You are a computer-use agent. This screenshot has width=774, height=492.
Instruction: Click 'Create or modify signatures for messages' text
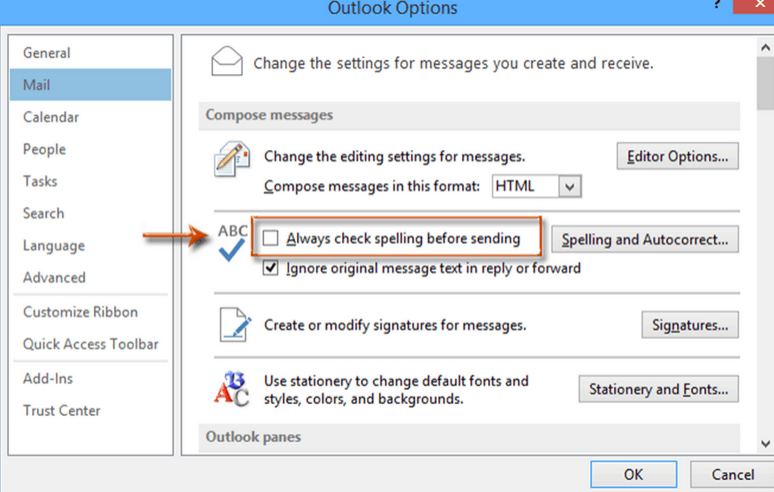(x=395, y=325)
